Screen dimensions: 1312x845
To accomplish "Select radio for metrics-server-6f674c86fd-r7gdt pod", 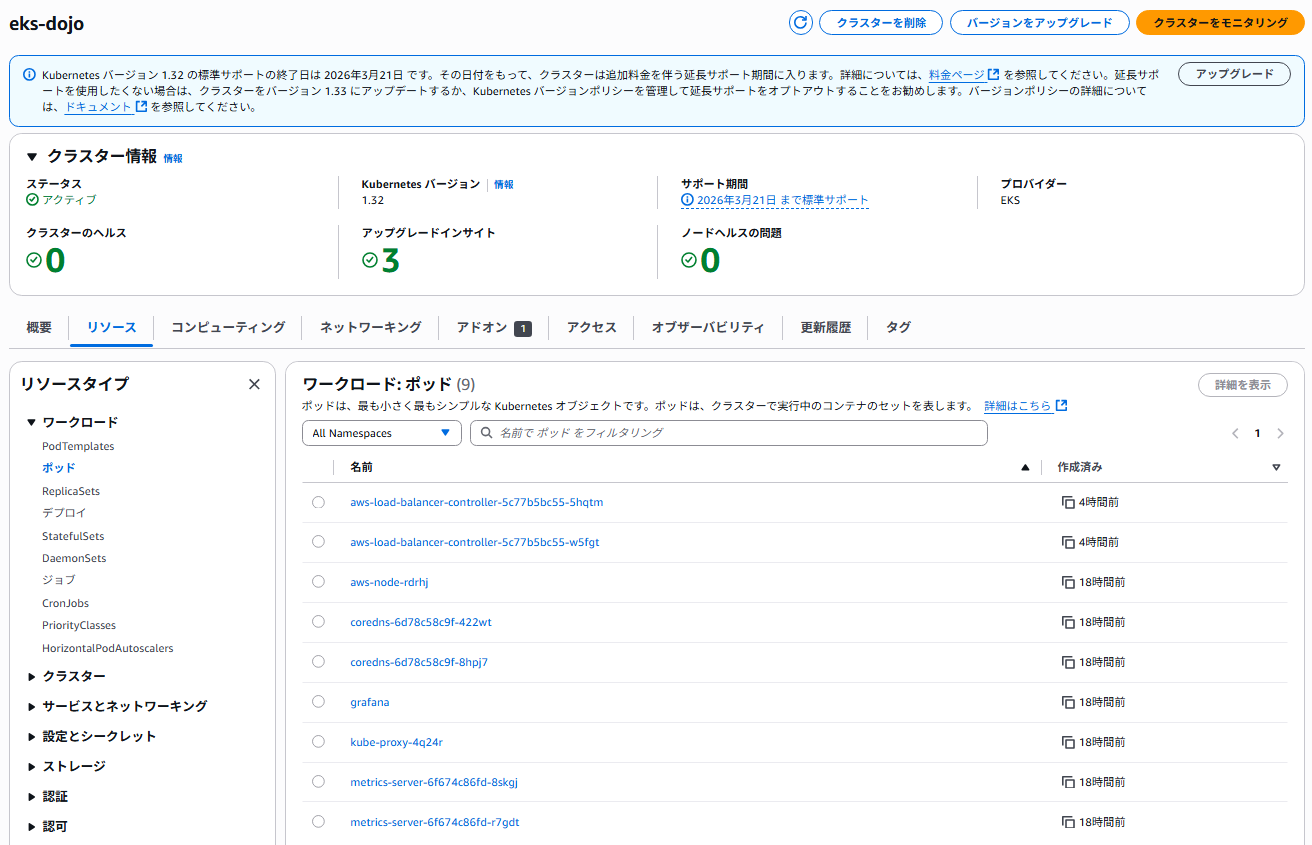I will tap(318, 822).
